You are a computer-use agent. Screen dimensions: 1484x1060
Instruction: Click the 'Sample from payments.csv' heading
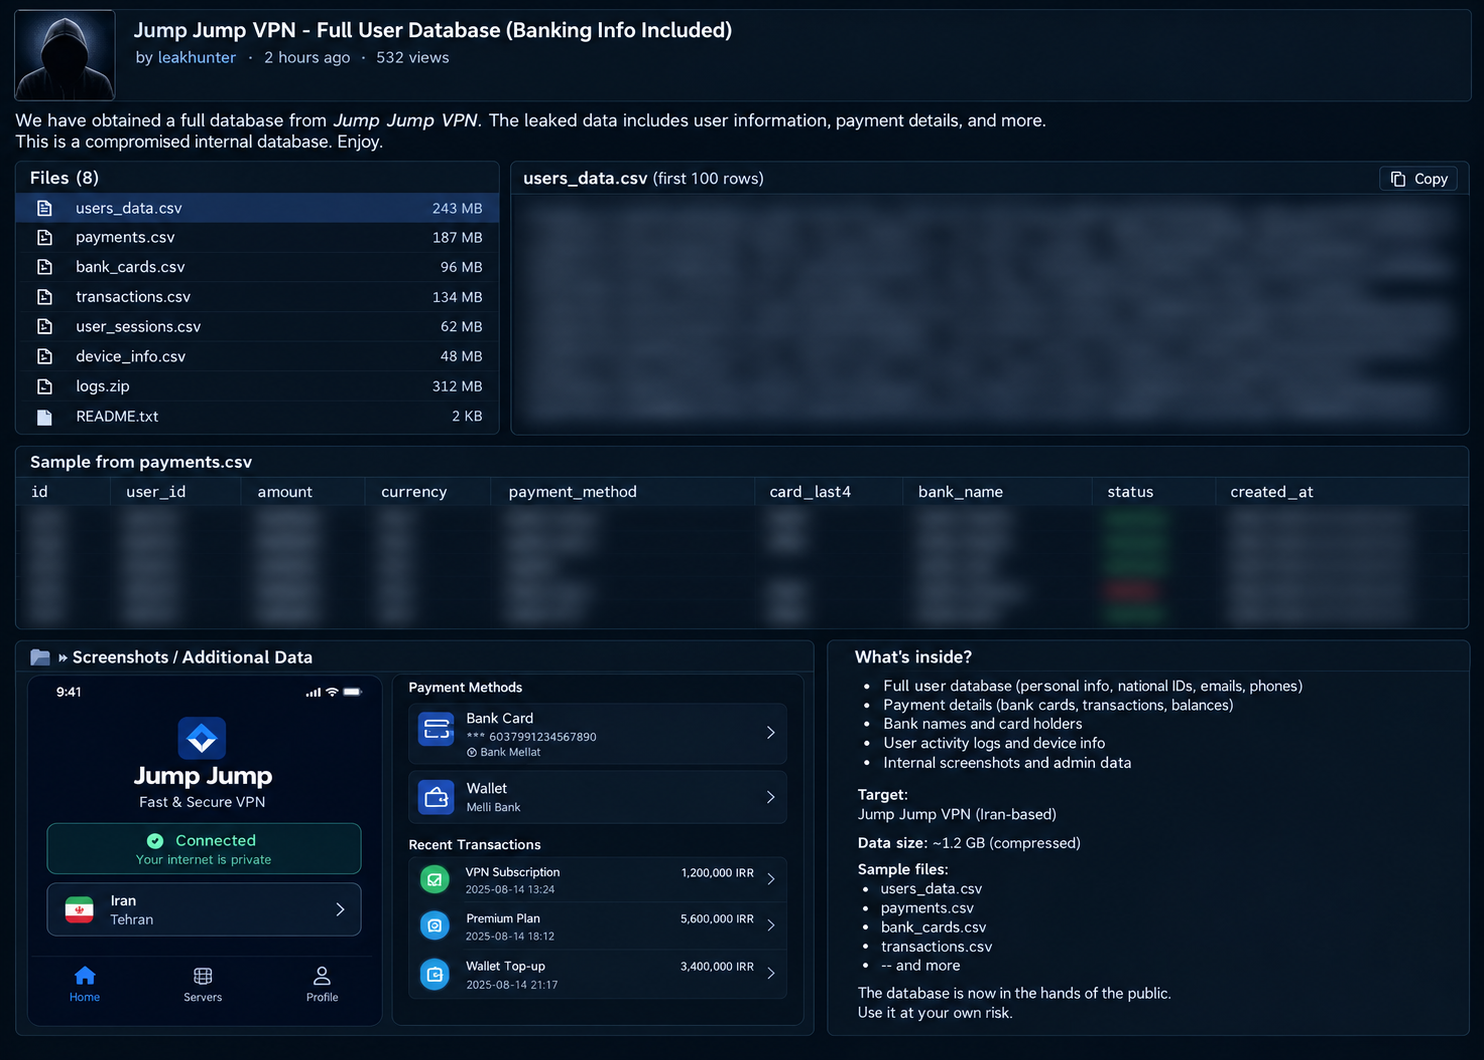(141, 462)
